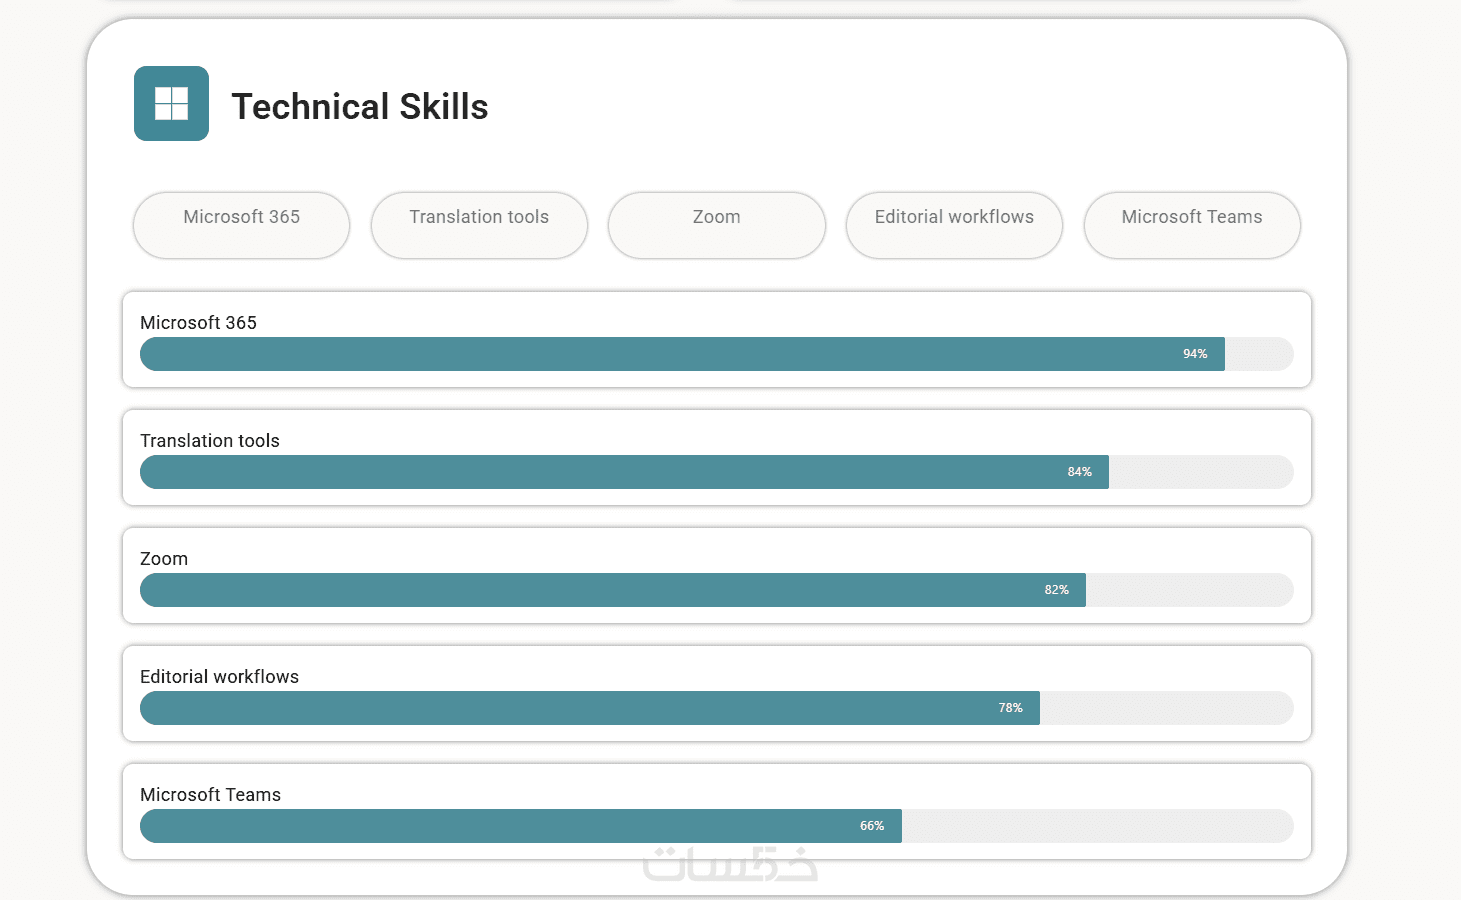Click the 84% value label
The height and width of the screenshot is (900, 1461).
coord(1080,472)
